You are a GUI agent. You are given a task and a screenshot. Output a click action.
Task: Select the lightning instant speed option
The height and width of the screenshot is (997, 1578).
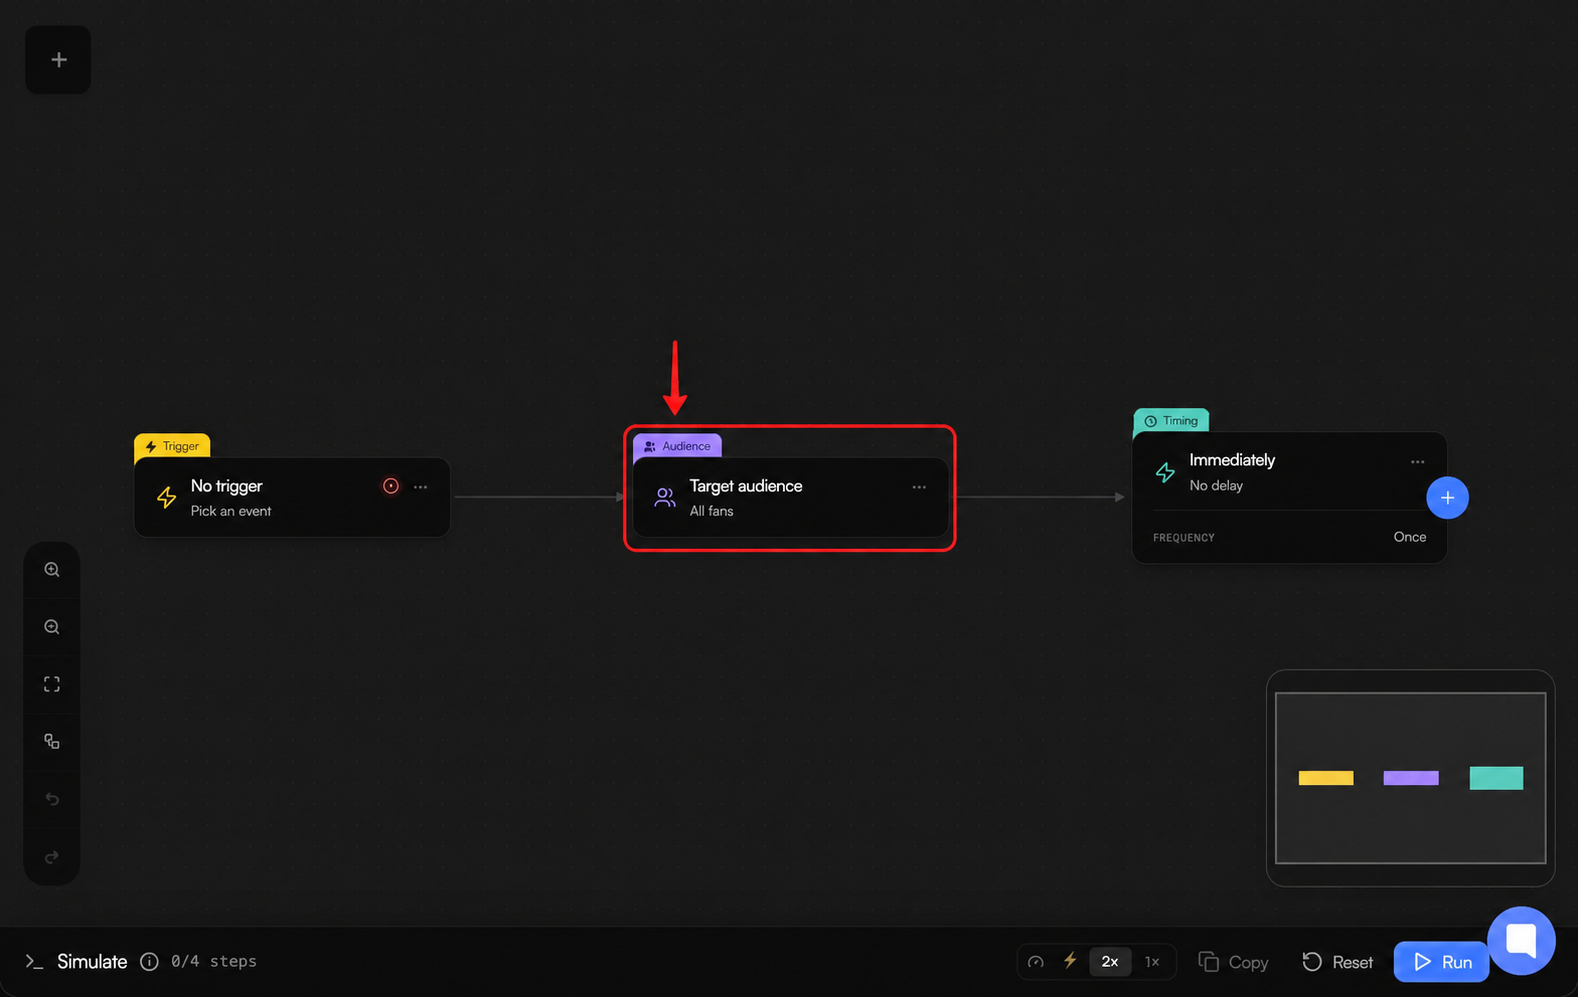pos(1070,961)
